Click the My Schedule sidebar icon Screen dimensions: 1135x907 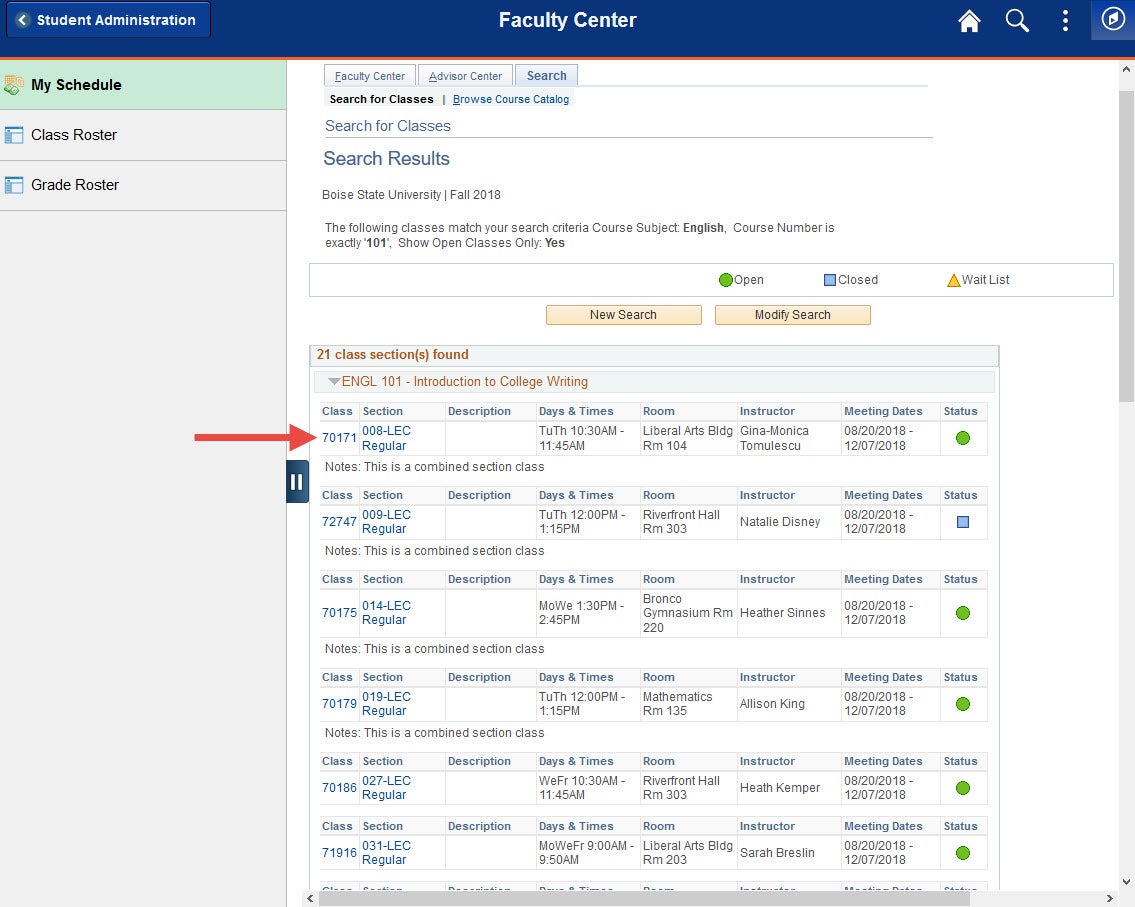click(14, 85)
